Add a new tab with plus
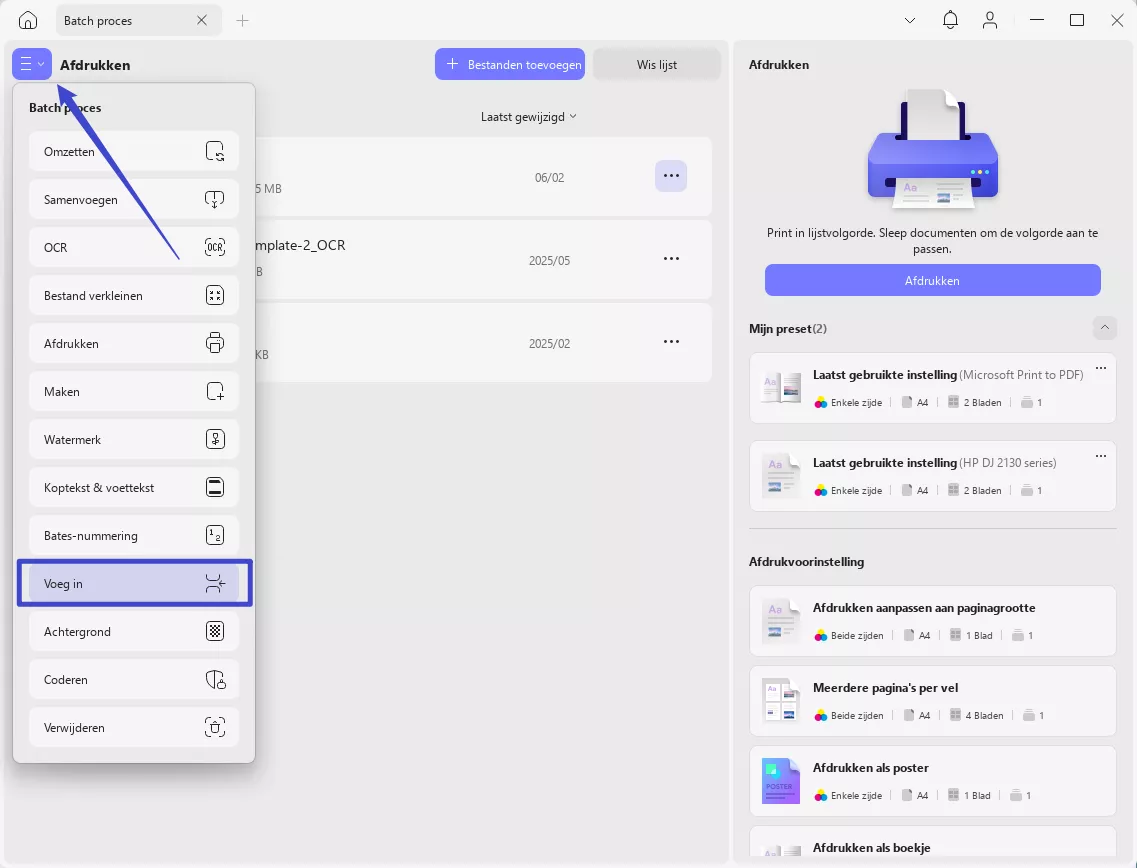This screenshot has height=868, width=1137. pos(242,20)
